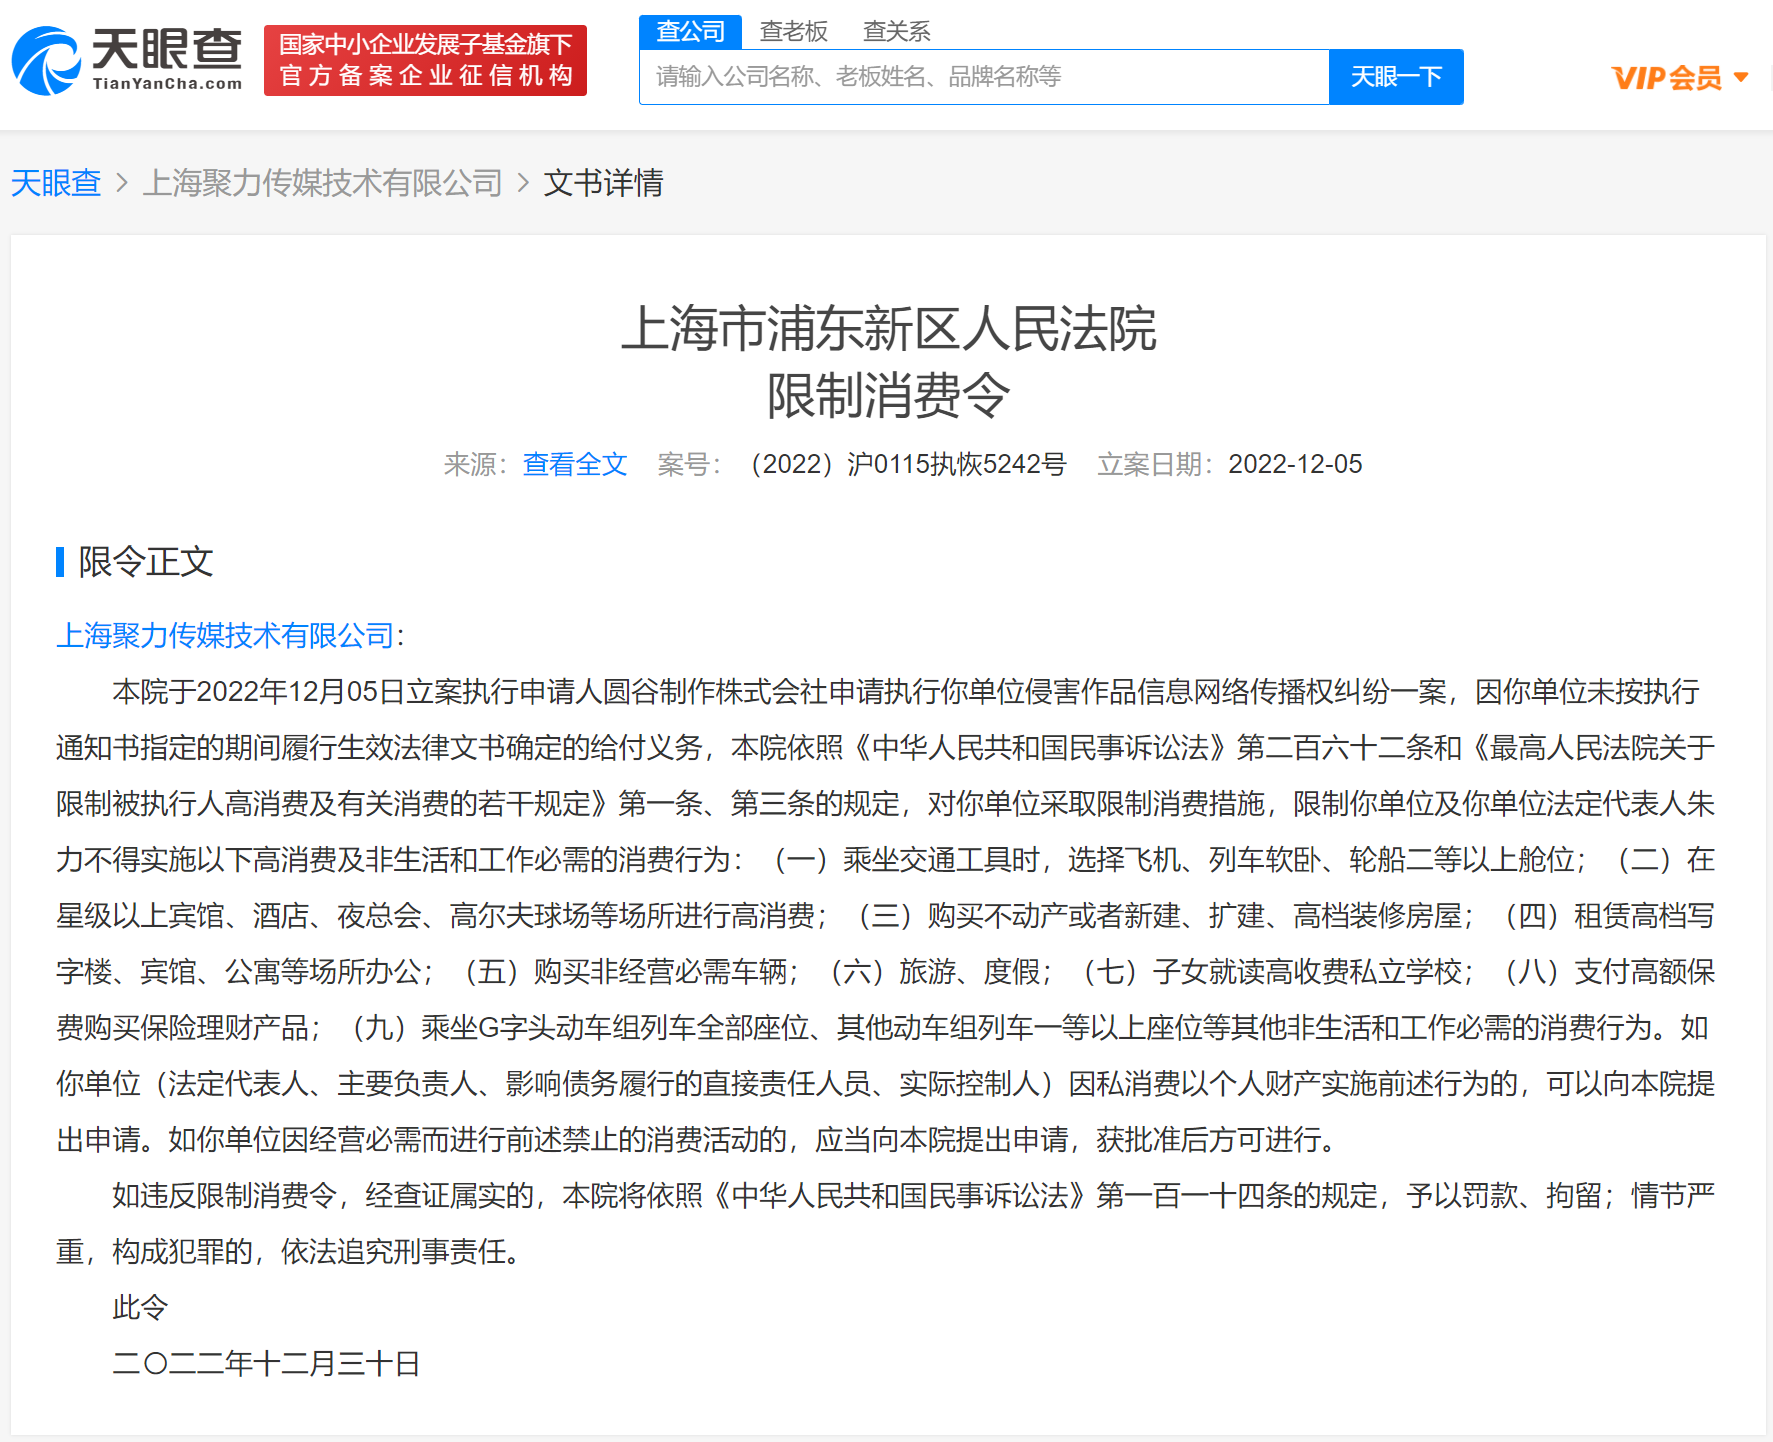Click the red 国家中小企业发展子基金旗下 badge
Image resolution: width=1773 pixels, height=1442 pixels.
[x=425, y=60]
